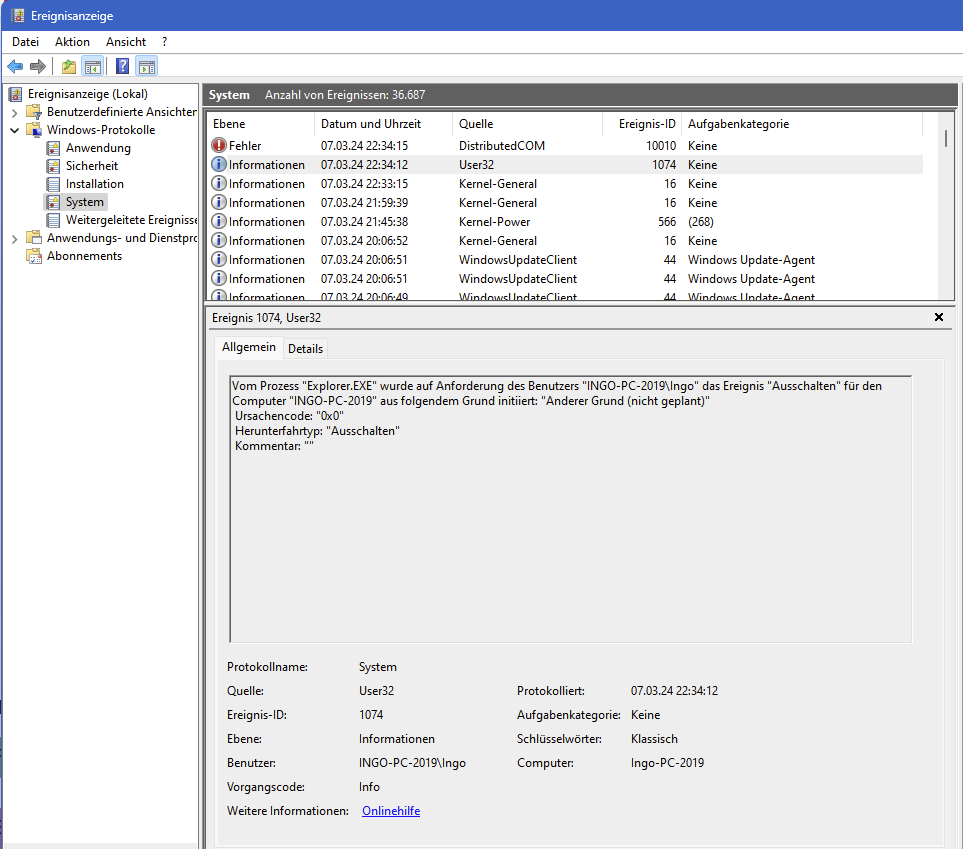The height and width of the screenshot is (849, 963).
Task: Click the Sicherheit log icon
Action: pyautogui.click(x=54, y=166)
